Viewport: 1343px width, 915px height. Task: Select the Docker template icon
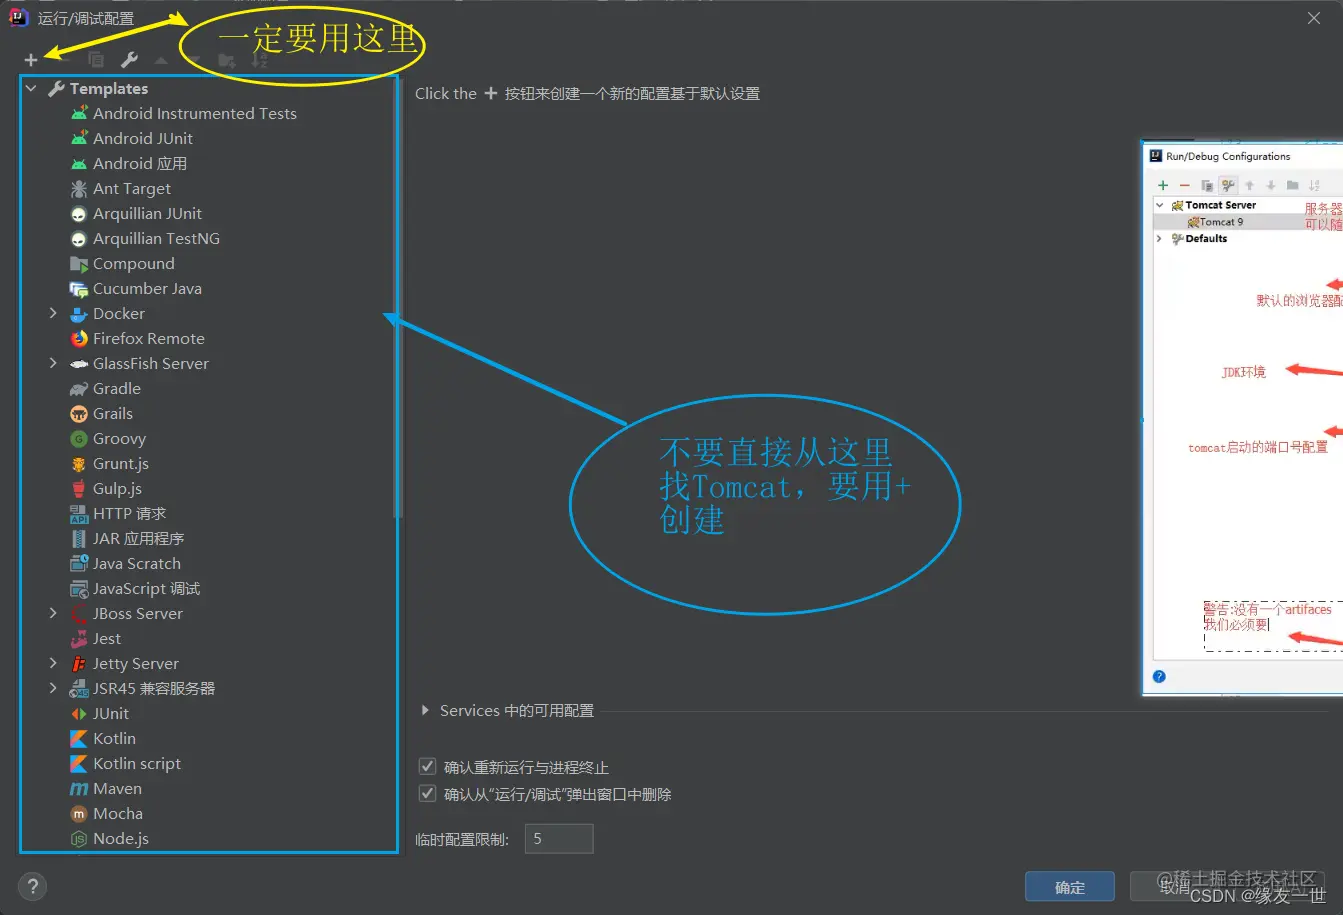point(77,313)
